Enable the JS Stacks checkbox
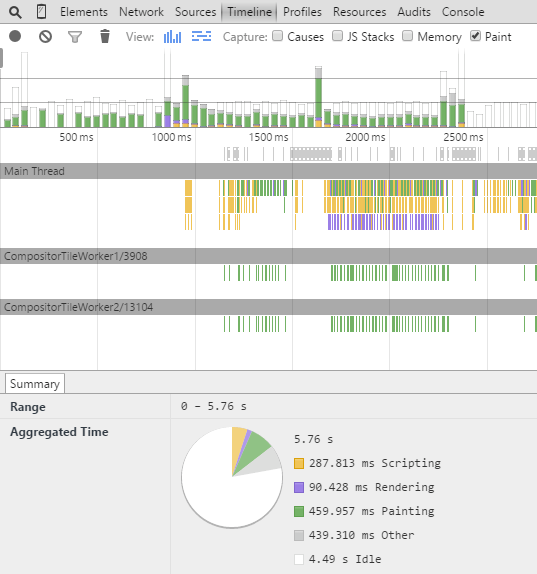 (338, 36)
